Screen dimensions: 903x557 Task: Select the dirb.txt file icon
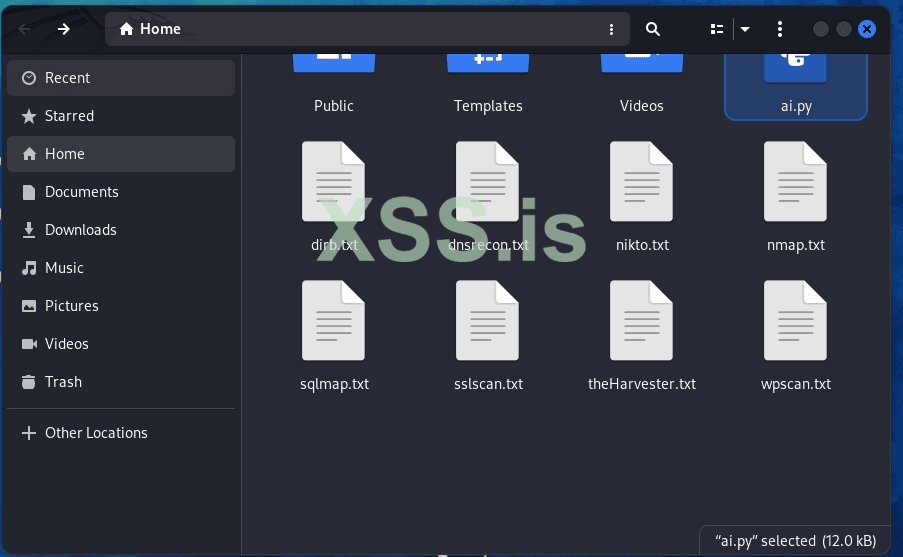pos(333,181)
